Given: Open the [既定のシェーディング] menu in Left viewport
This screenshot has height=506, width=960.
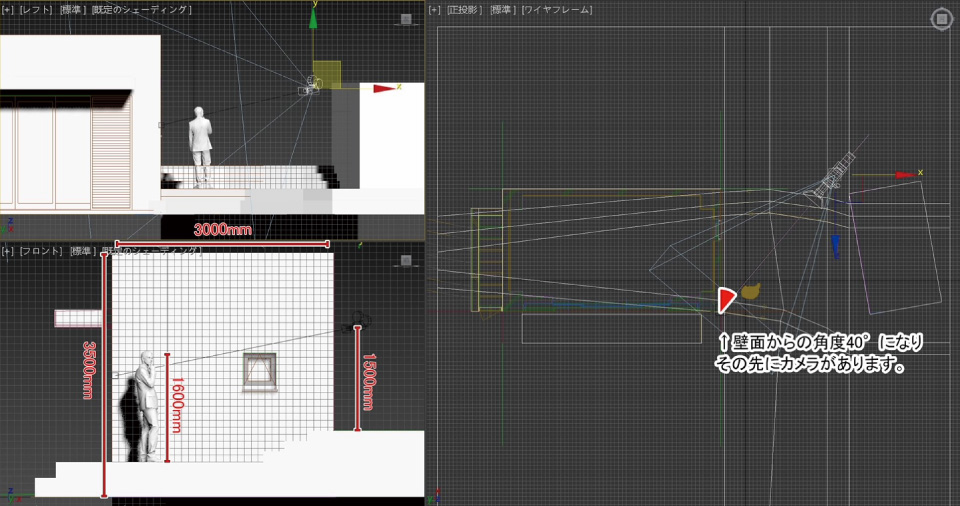Looking at the screenshot, I should coord(141,10).
